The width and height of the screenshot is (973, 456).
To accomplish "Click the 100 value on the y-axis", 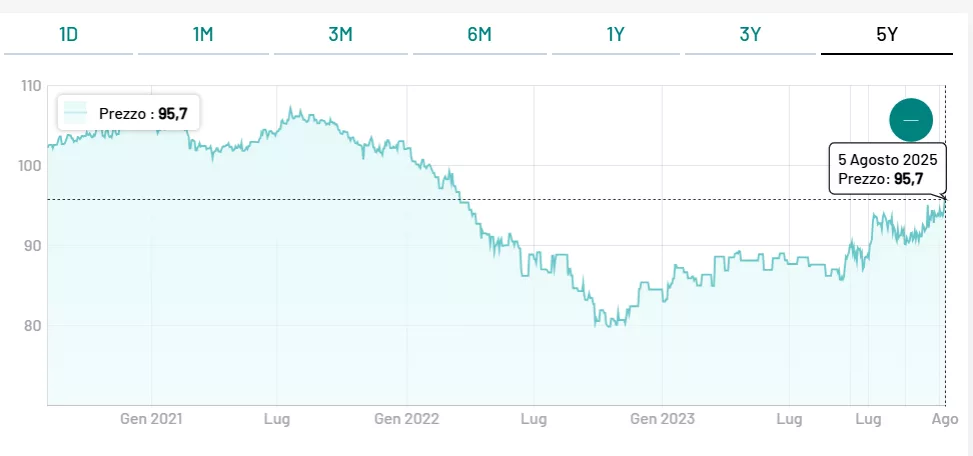I will tap(30, 165).
